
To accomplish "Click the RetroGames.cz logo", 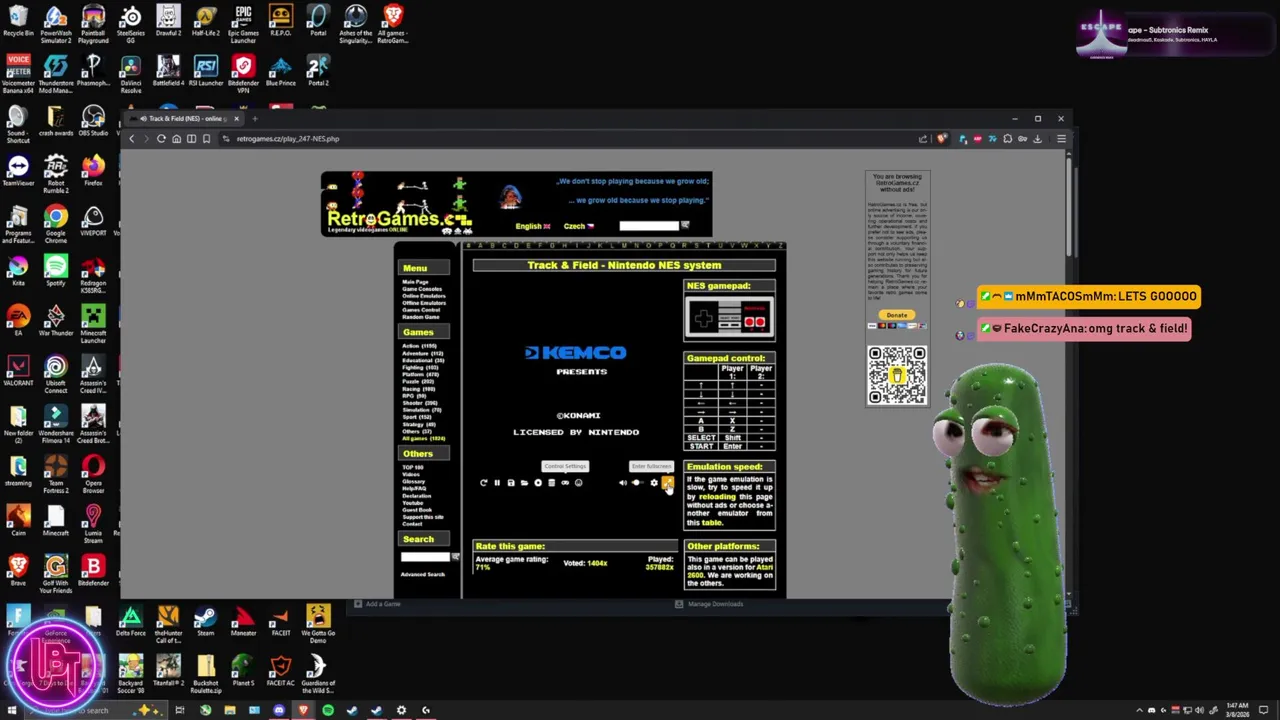I will pyautogui.click(x=398, y=218).
